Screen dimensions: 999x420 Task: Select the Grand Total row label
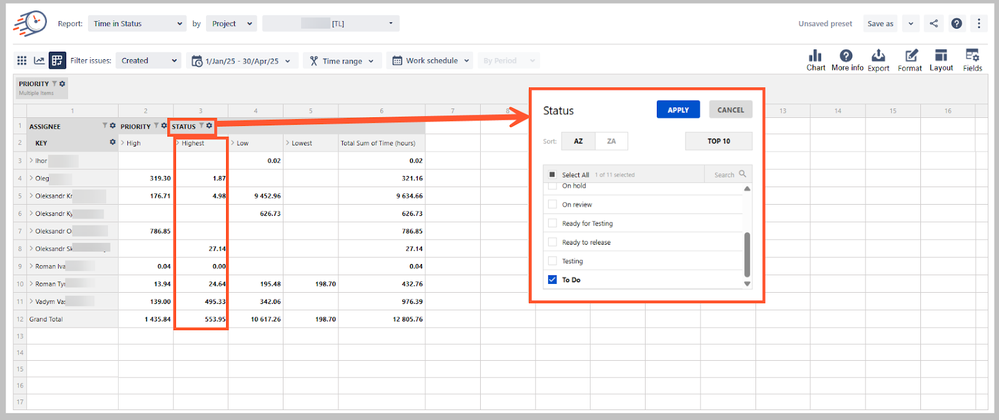(x=47, y=319)
